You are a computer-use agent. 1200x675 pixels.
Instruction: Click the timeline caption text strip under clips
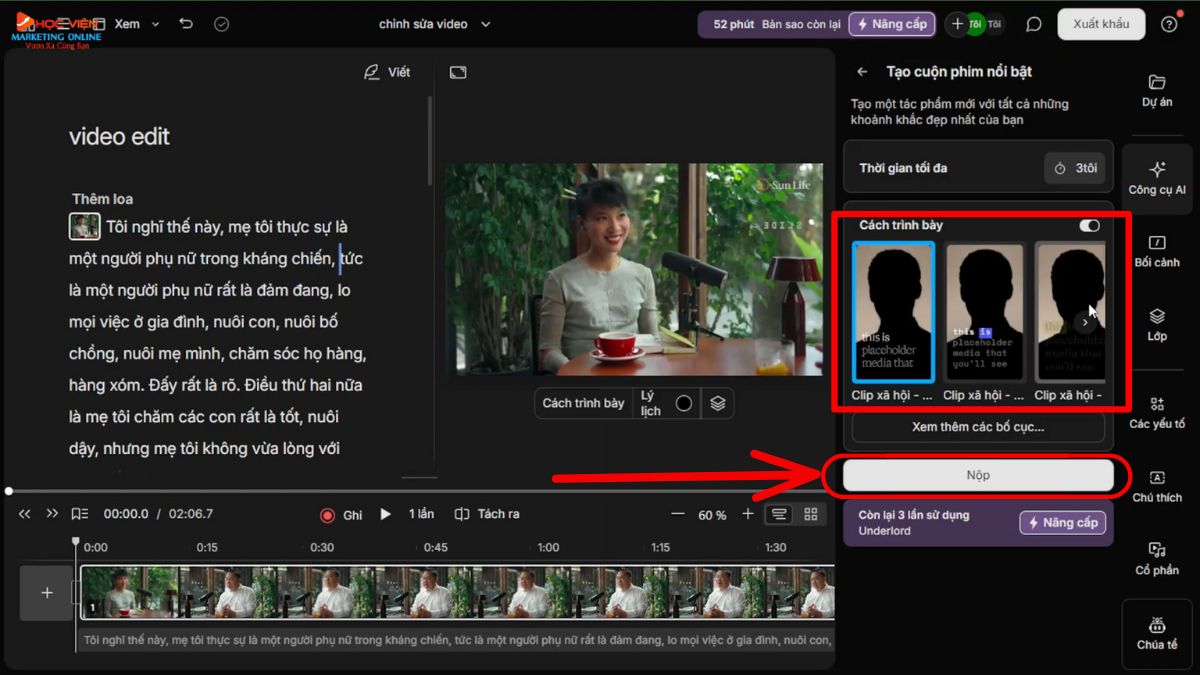(x=456, y=640)
